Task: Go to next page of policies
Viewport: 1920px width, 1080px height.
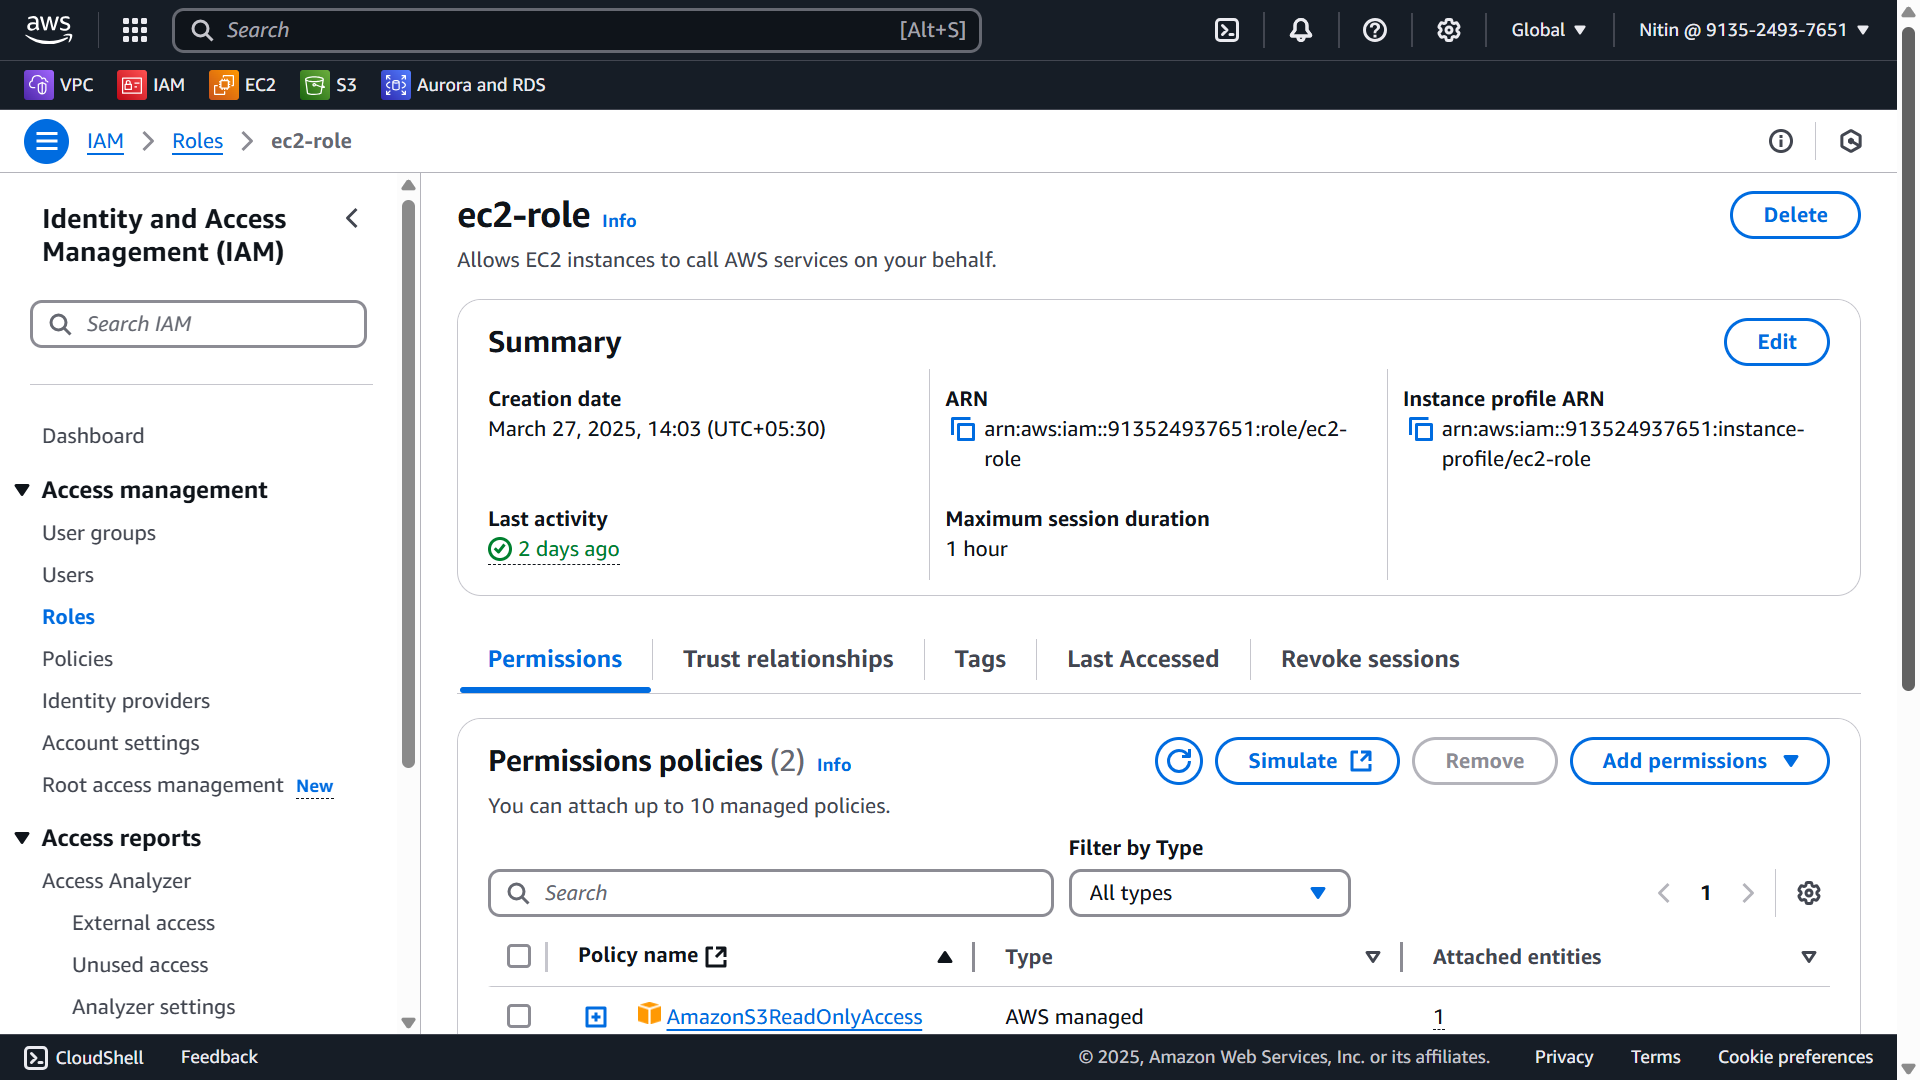Action: pyautogui.click(x=1748, y=893)
